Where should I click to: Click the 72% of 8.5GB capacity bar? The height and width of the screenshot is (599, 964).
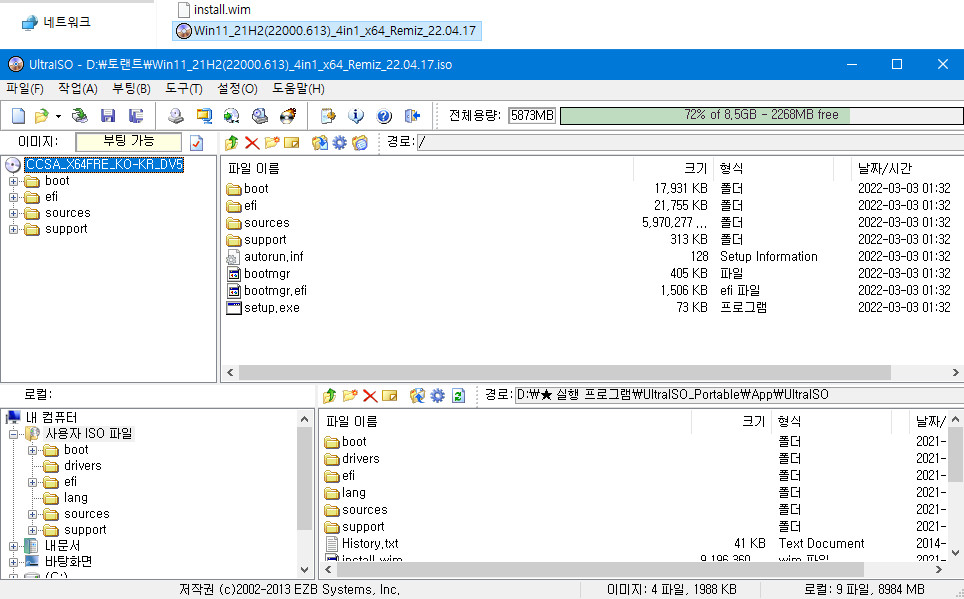(761, 116)
